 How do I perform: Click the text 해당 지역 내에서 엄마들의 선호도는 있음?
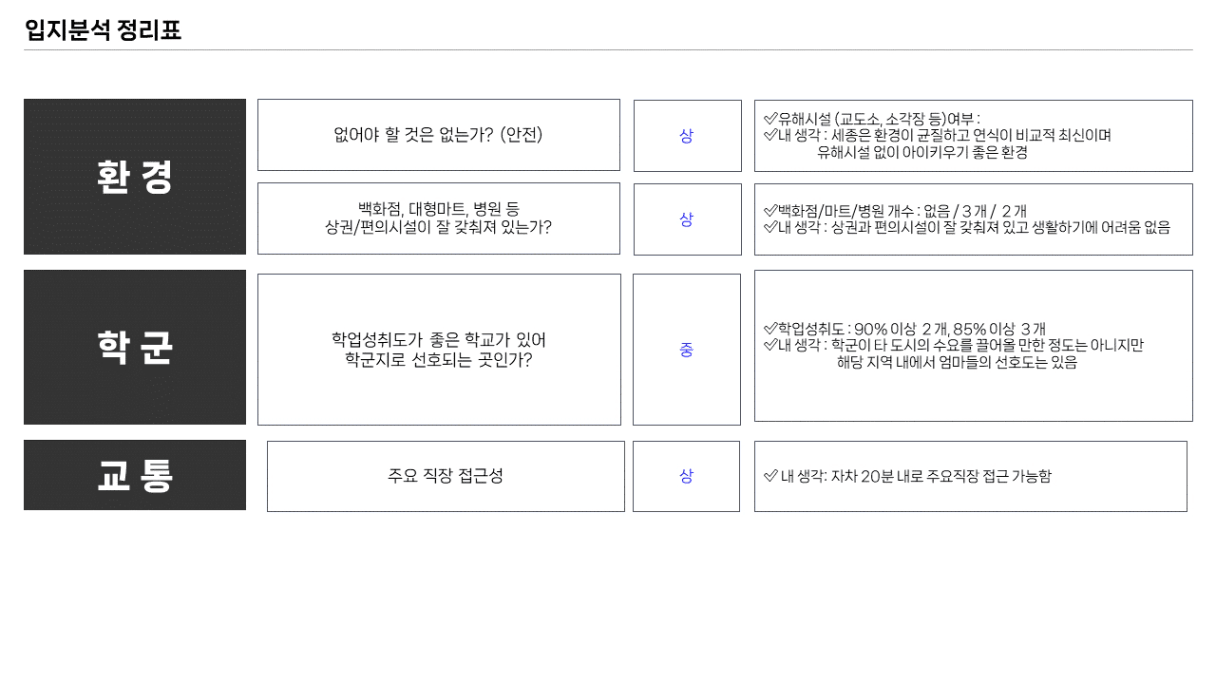pyautogui.click(x=957, y=363)
